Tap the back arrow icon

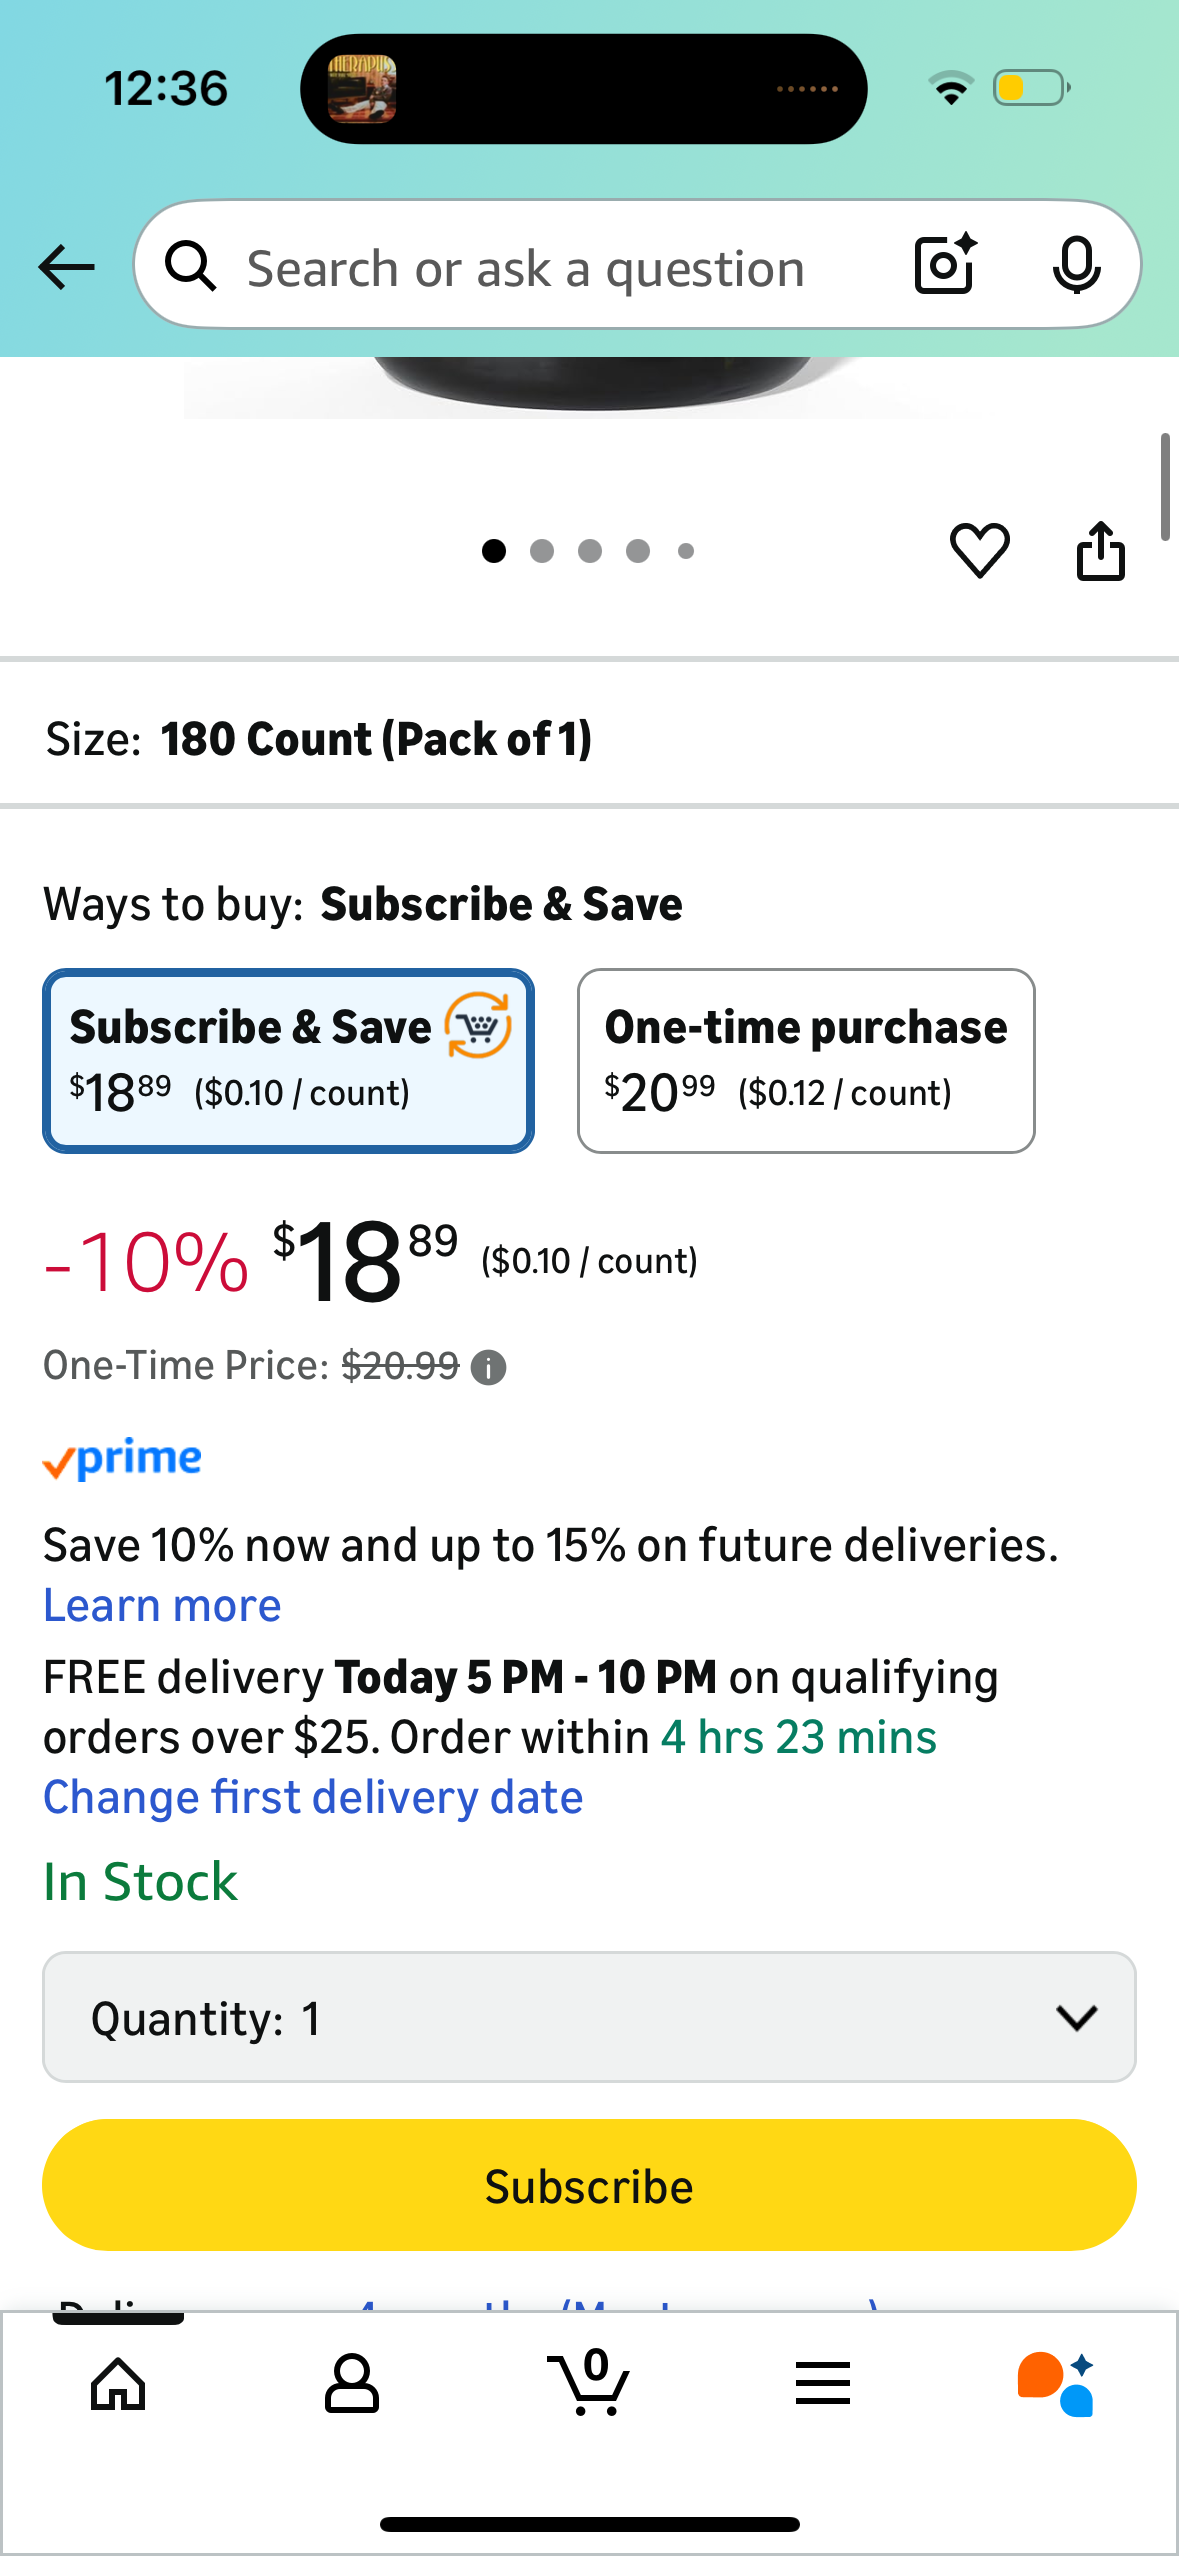pyautogui.click(x=67, y=267)
